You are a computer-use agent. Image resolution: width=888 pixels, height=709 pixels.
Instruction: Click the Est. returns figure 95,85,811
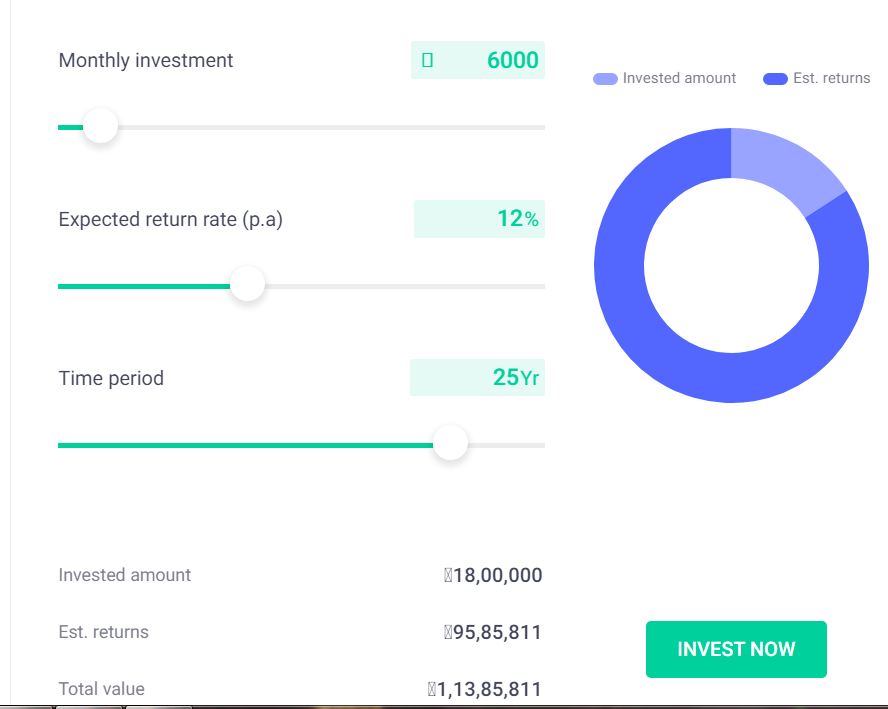[497, 632]
